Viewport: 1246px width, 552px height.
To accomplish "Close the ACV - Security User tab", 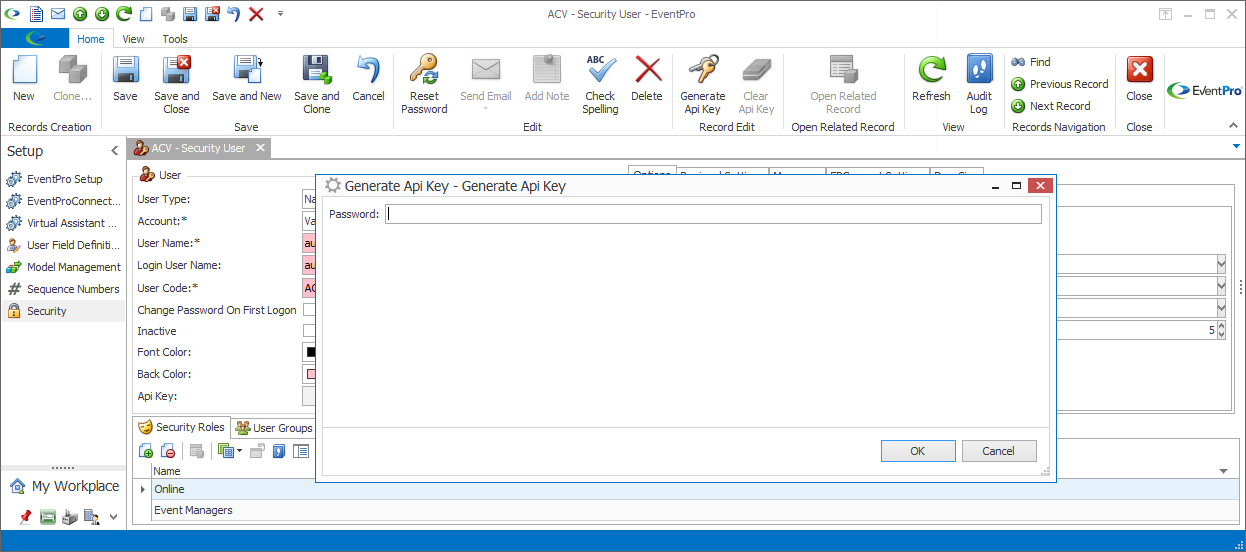I will (260, 148).
